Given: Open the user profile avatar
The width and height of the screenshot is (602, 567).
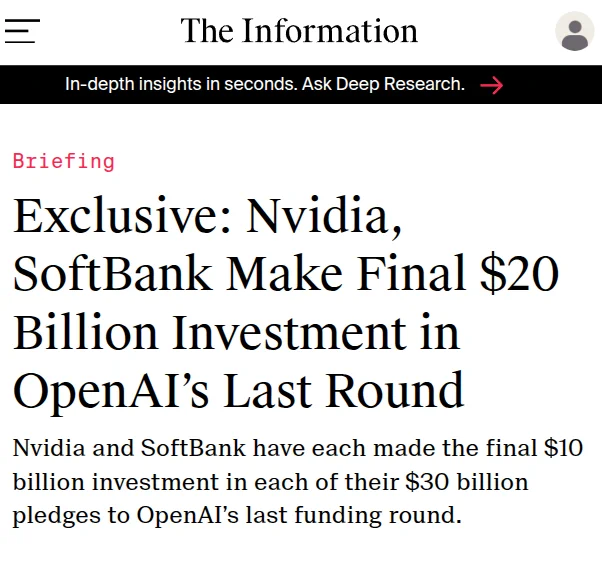Looking at the screenshot, I should (575, 31).
